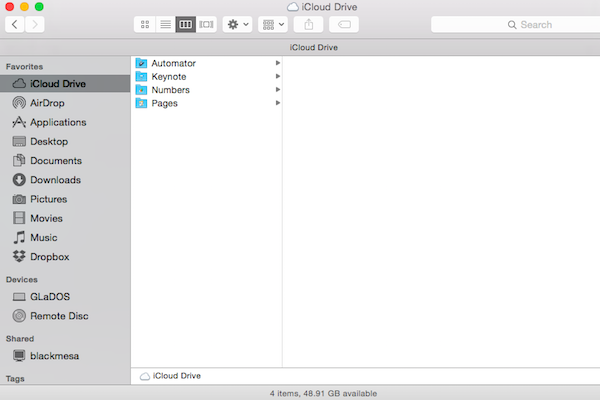
Task: Open AirDrop from sidebar label
Action: [x=47, y=103]
